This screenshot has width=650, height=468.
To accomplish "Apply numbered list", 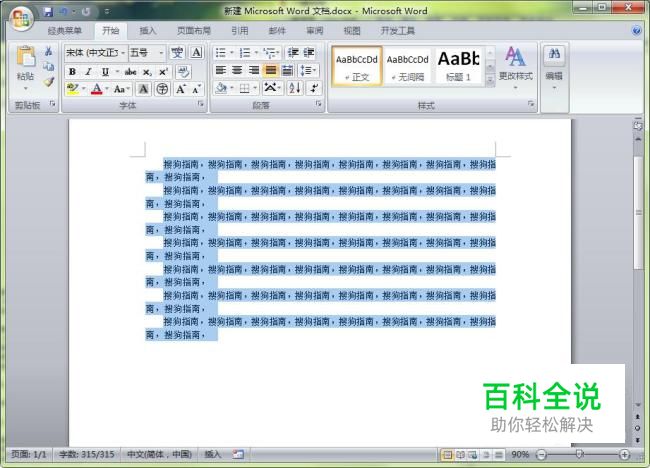I will [x=245, y=53].
